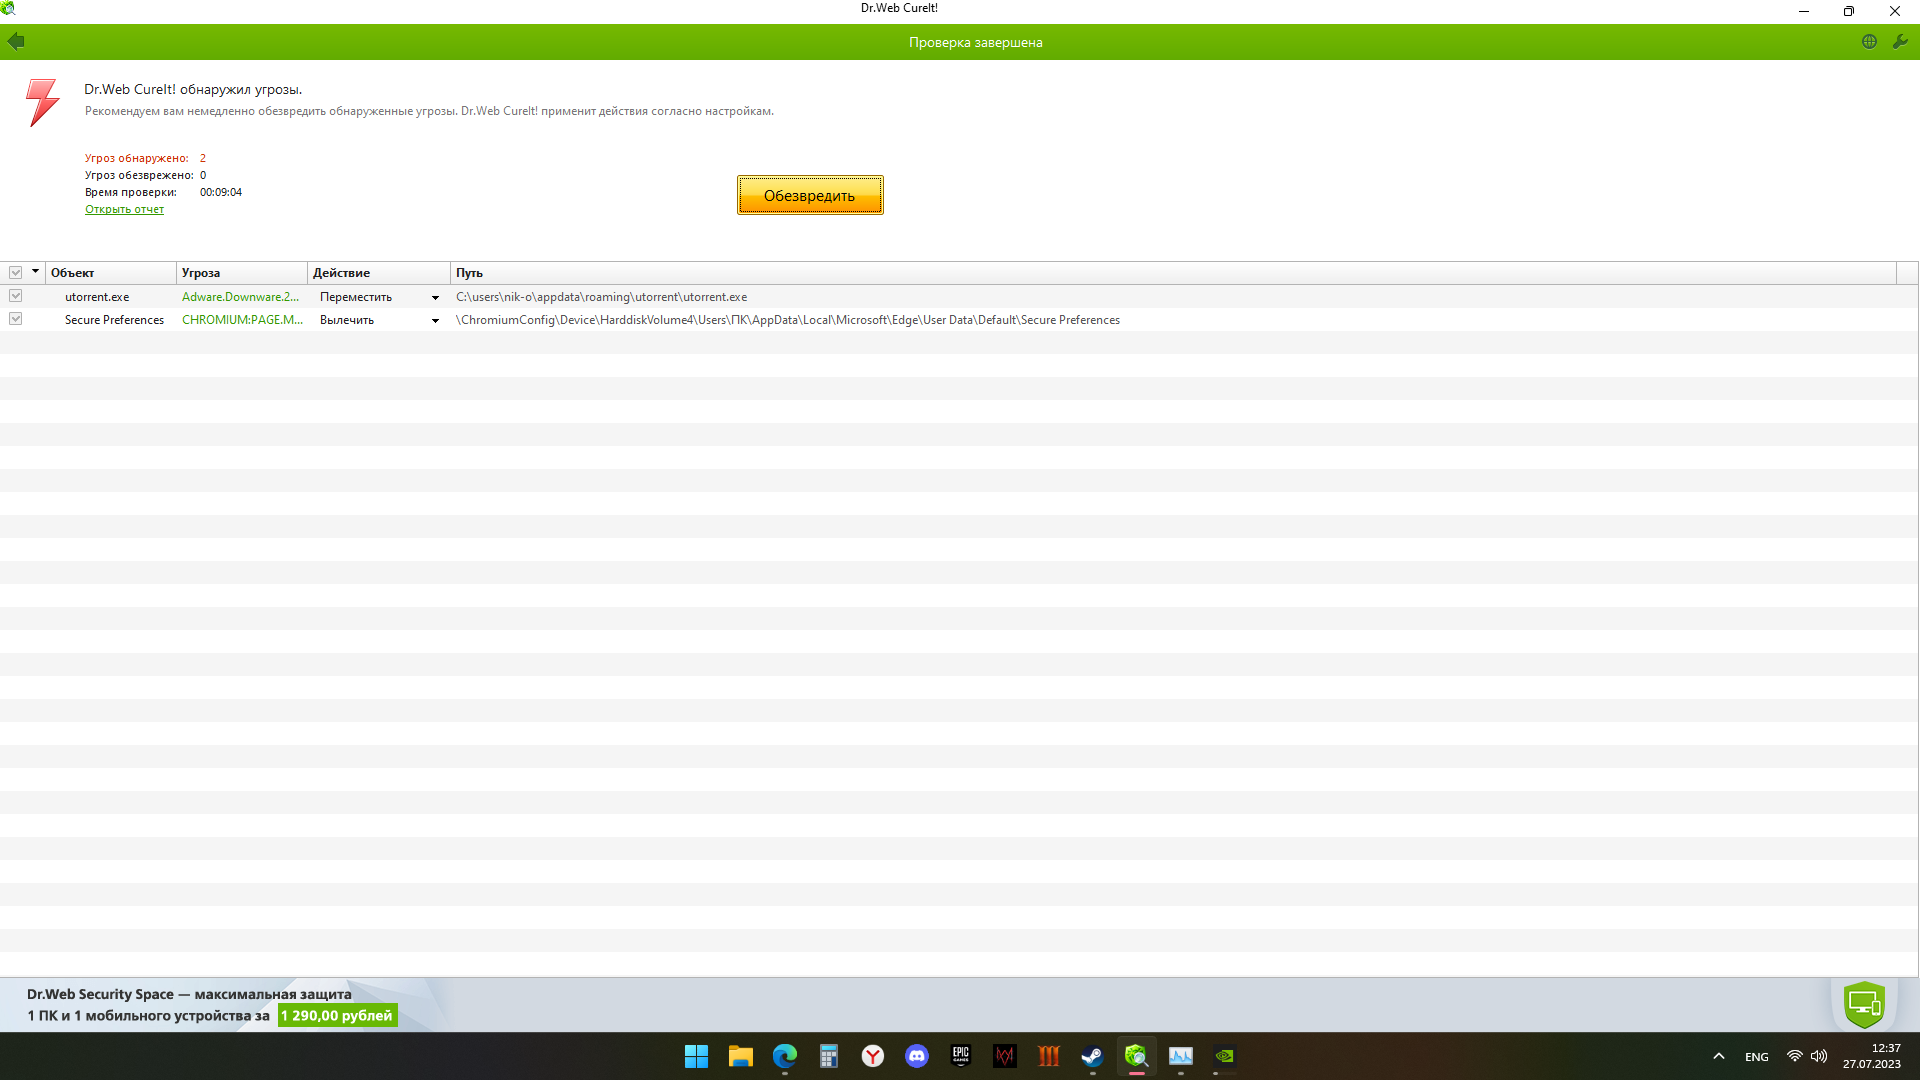Open Microsoft Edge from the taskbar

pyautogui.click(x=785, y=1056)
